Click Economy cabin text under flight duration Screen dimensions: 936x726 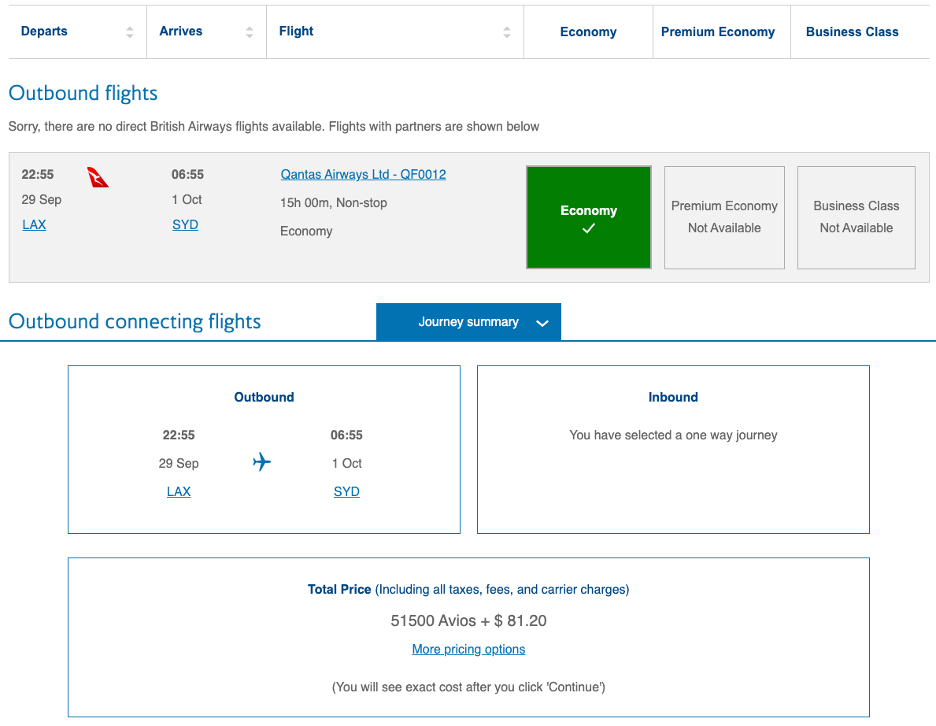306,231
